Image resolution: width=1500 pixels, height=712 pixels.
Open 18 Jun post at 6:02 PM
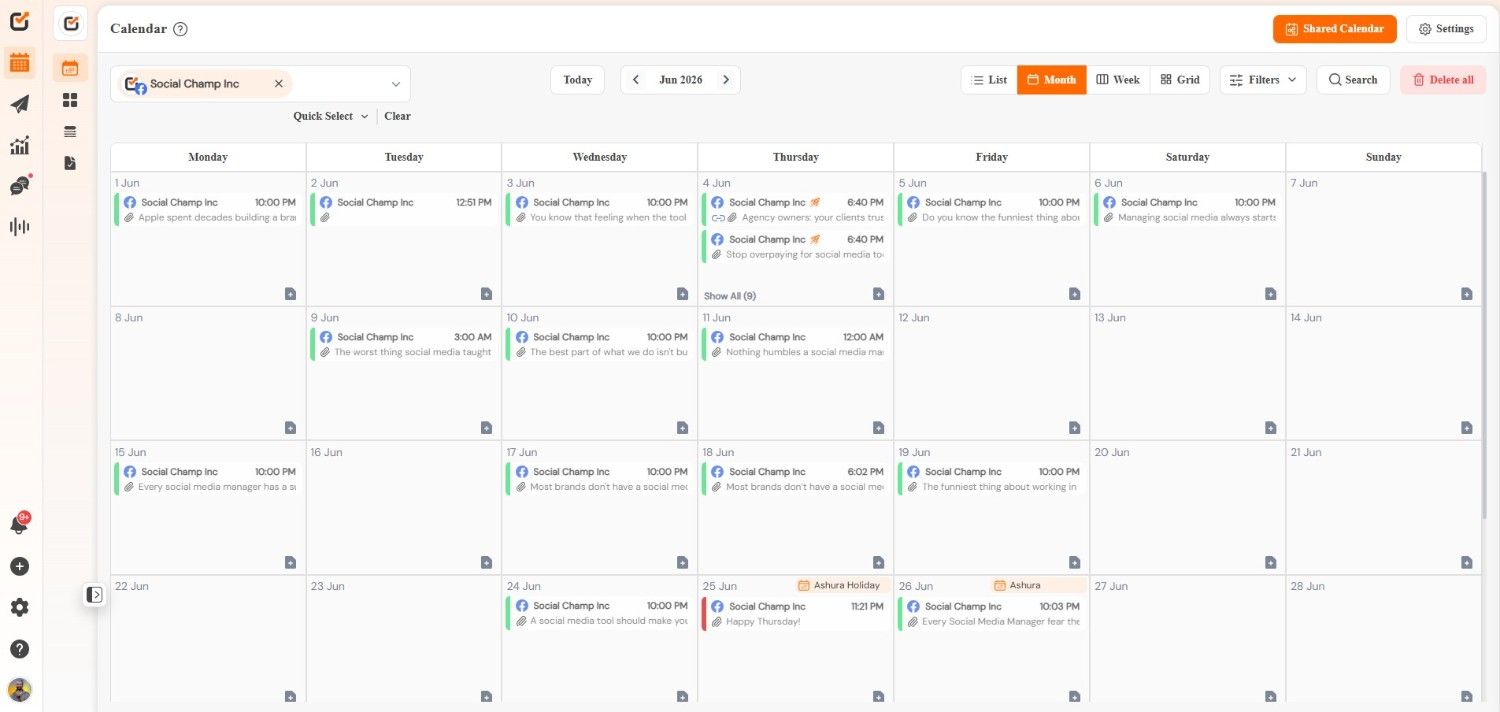point(795,479)
